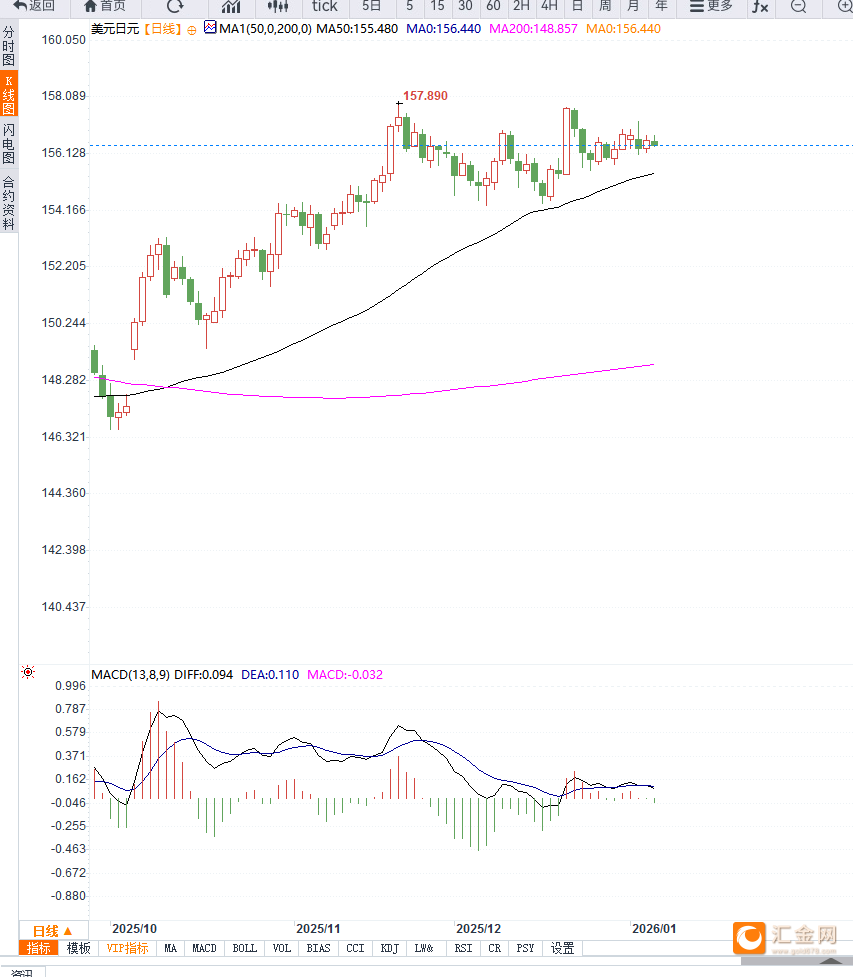Click the zoom out magnifier icon
This screenshot has height=977, width=853.
[798, 6]
